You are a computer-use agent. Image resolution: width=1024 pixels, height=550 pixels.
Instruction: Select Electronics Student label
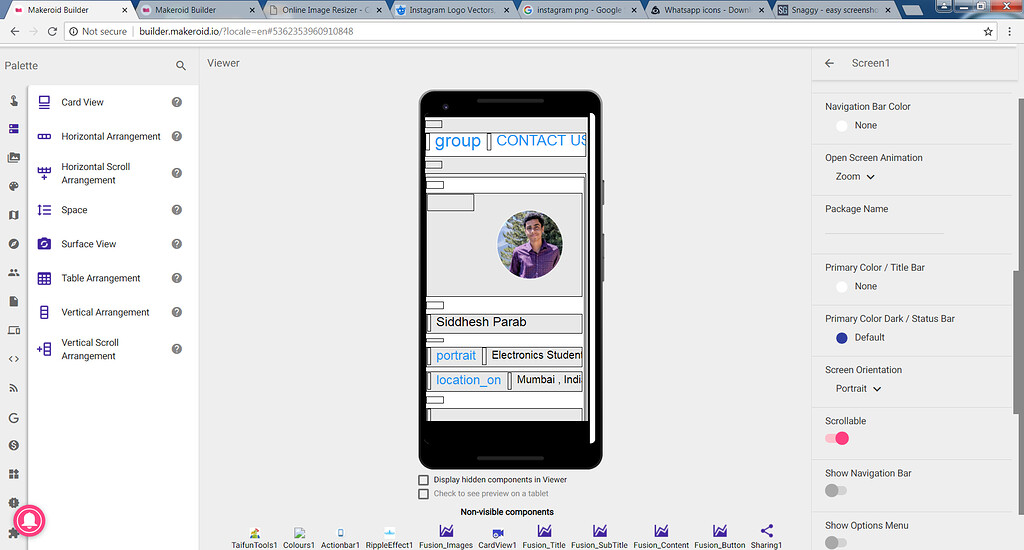(536, 355)
